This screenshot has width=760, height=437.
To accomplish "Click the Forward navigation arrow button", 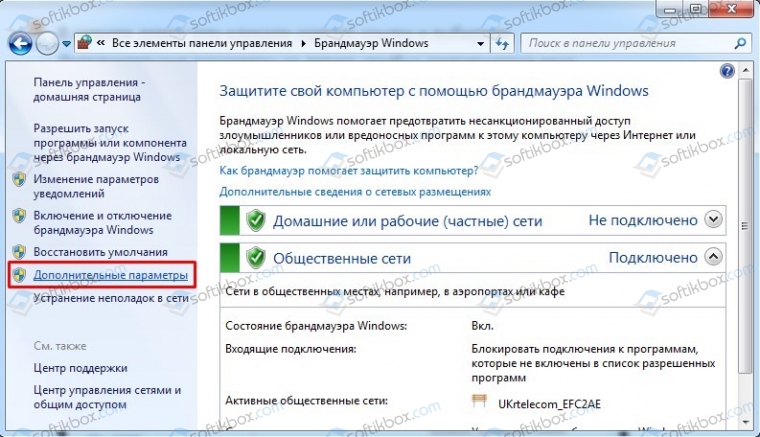I will [47, 44].
